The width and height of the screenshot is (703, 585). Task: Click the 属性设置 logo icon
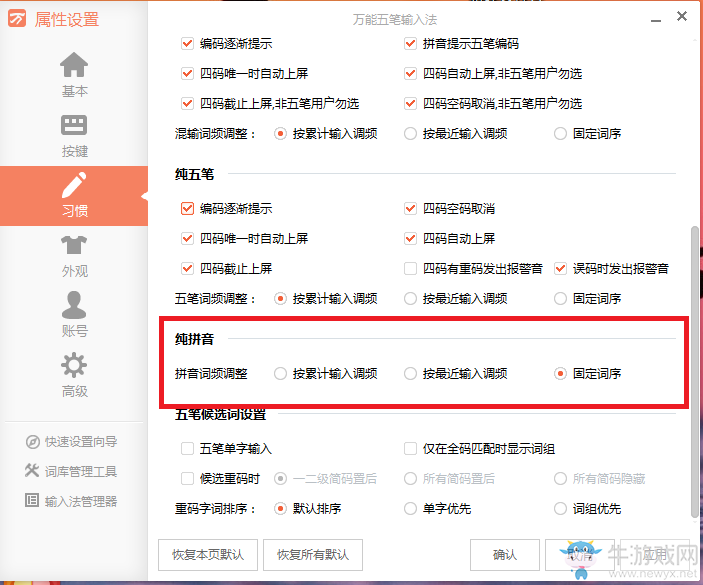pos(17,19)
